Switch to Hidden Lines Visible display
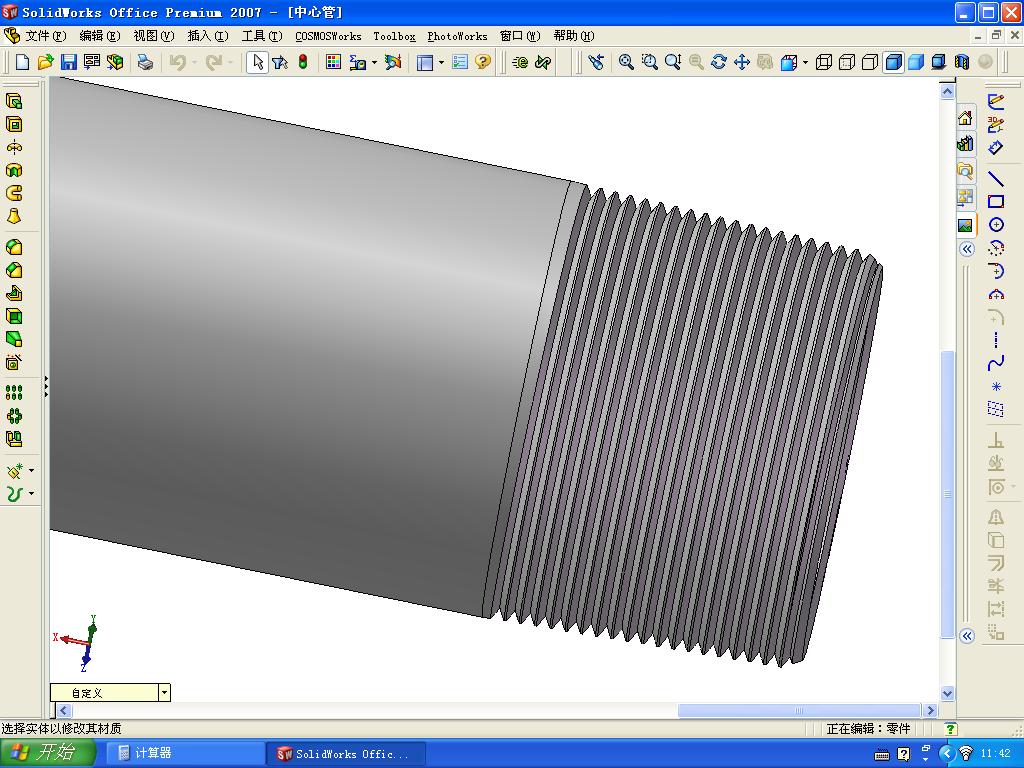The height and width of the screenshot is (768, 1024). pyautogui.click(x=847, y=62)
